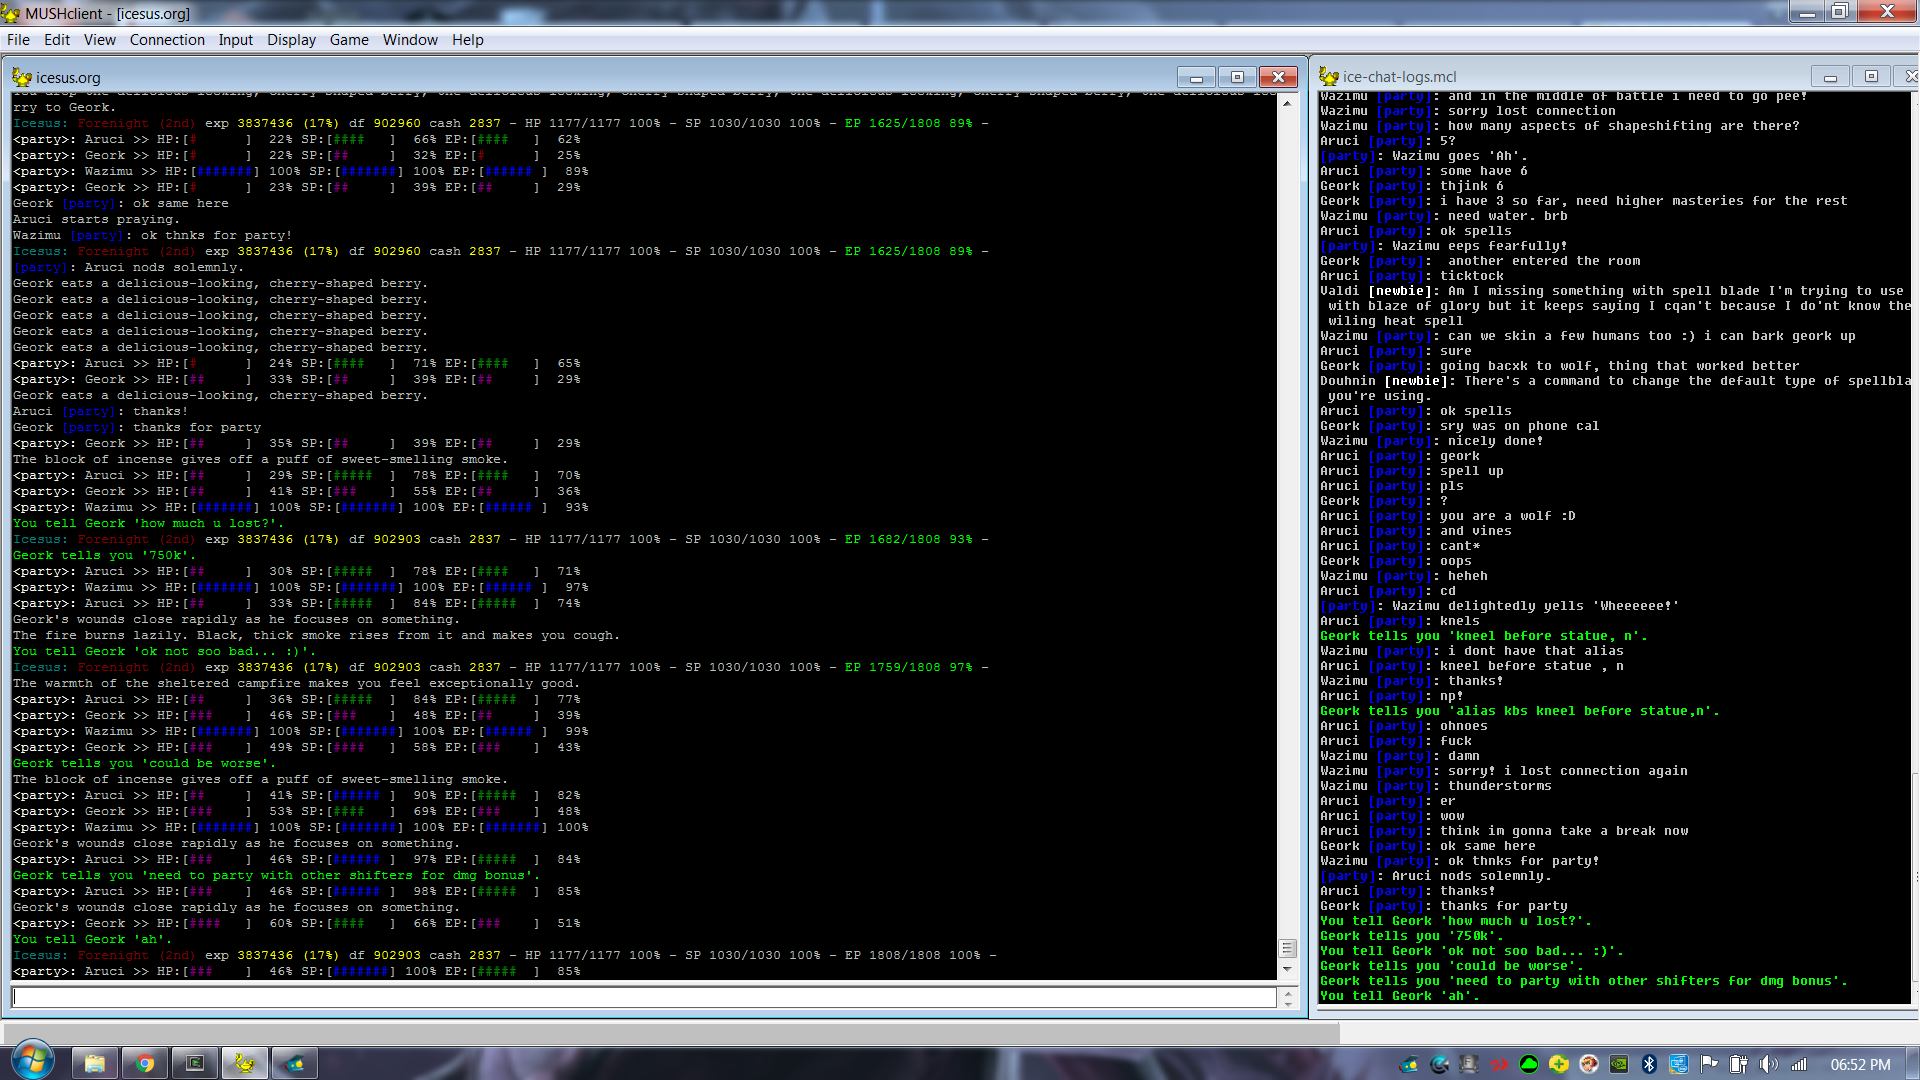Open the Help menu
Image resolution: width=1920 pixels, height=1080 pixels.
[x=467, y=40]
